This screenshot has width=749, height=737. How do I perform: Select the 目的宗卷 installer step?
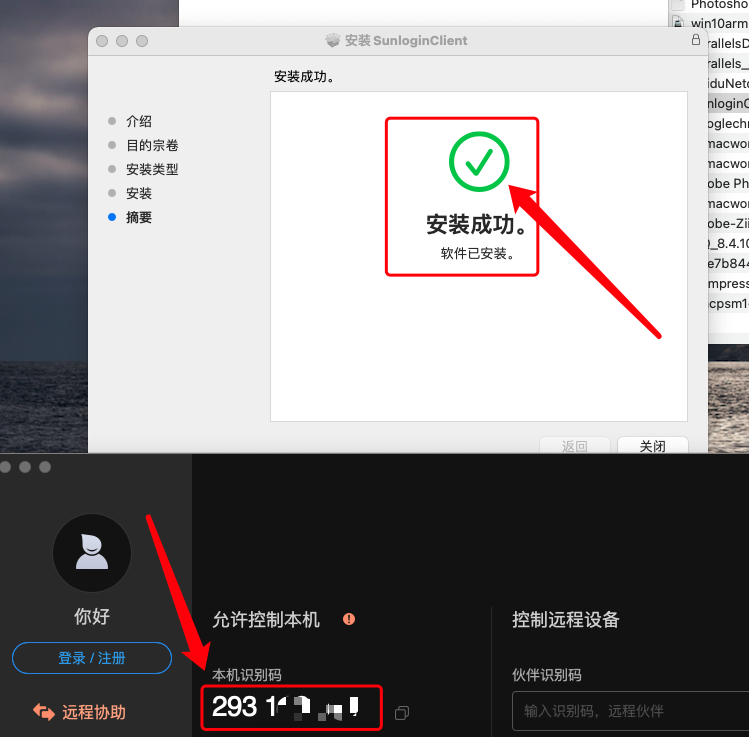click(x=152, y=145)
